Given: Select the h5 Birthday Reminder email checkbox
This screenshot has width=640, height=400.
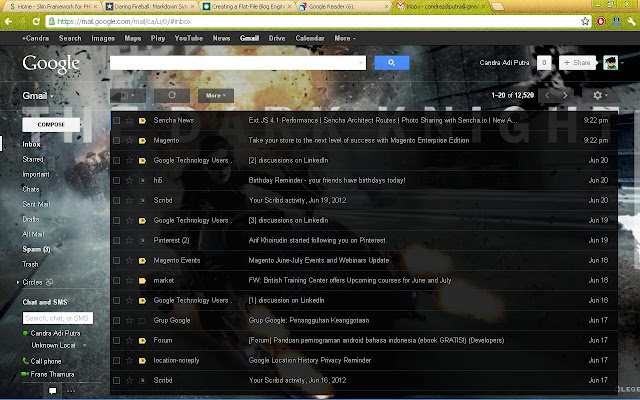Looking at the screenshot, I should 117,180.
